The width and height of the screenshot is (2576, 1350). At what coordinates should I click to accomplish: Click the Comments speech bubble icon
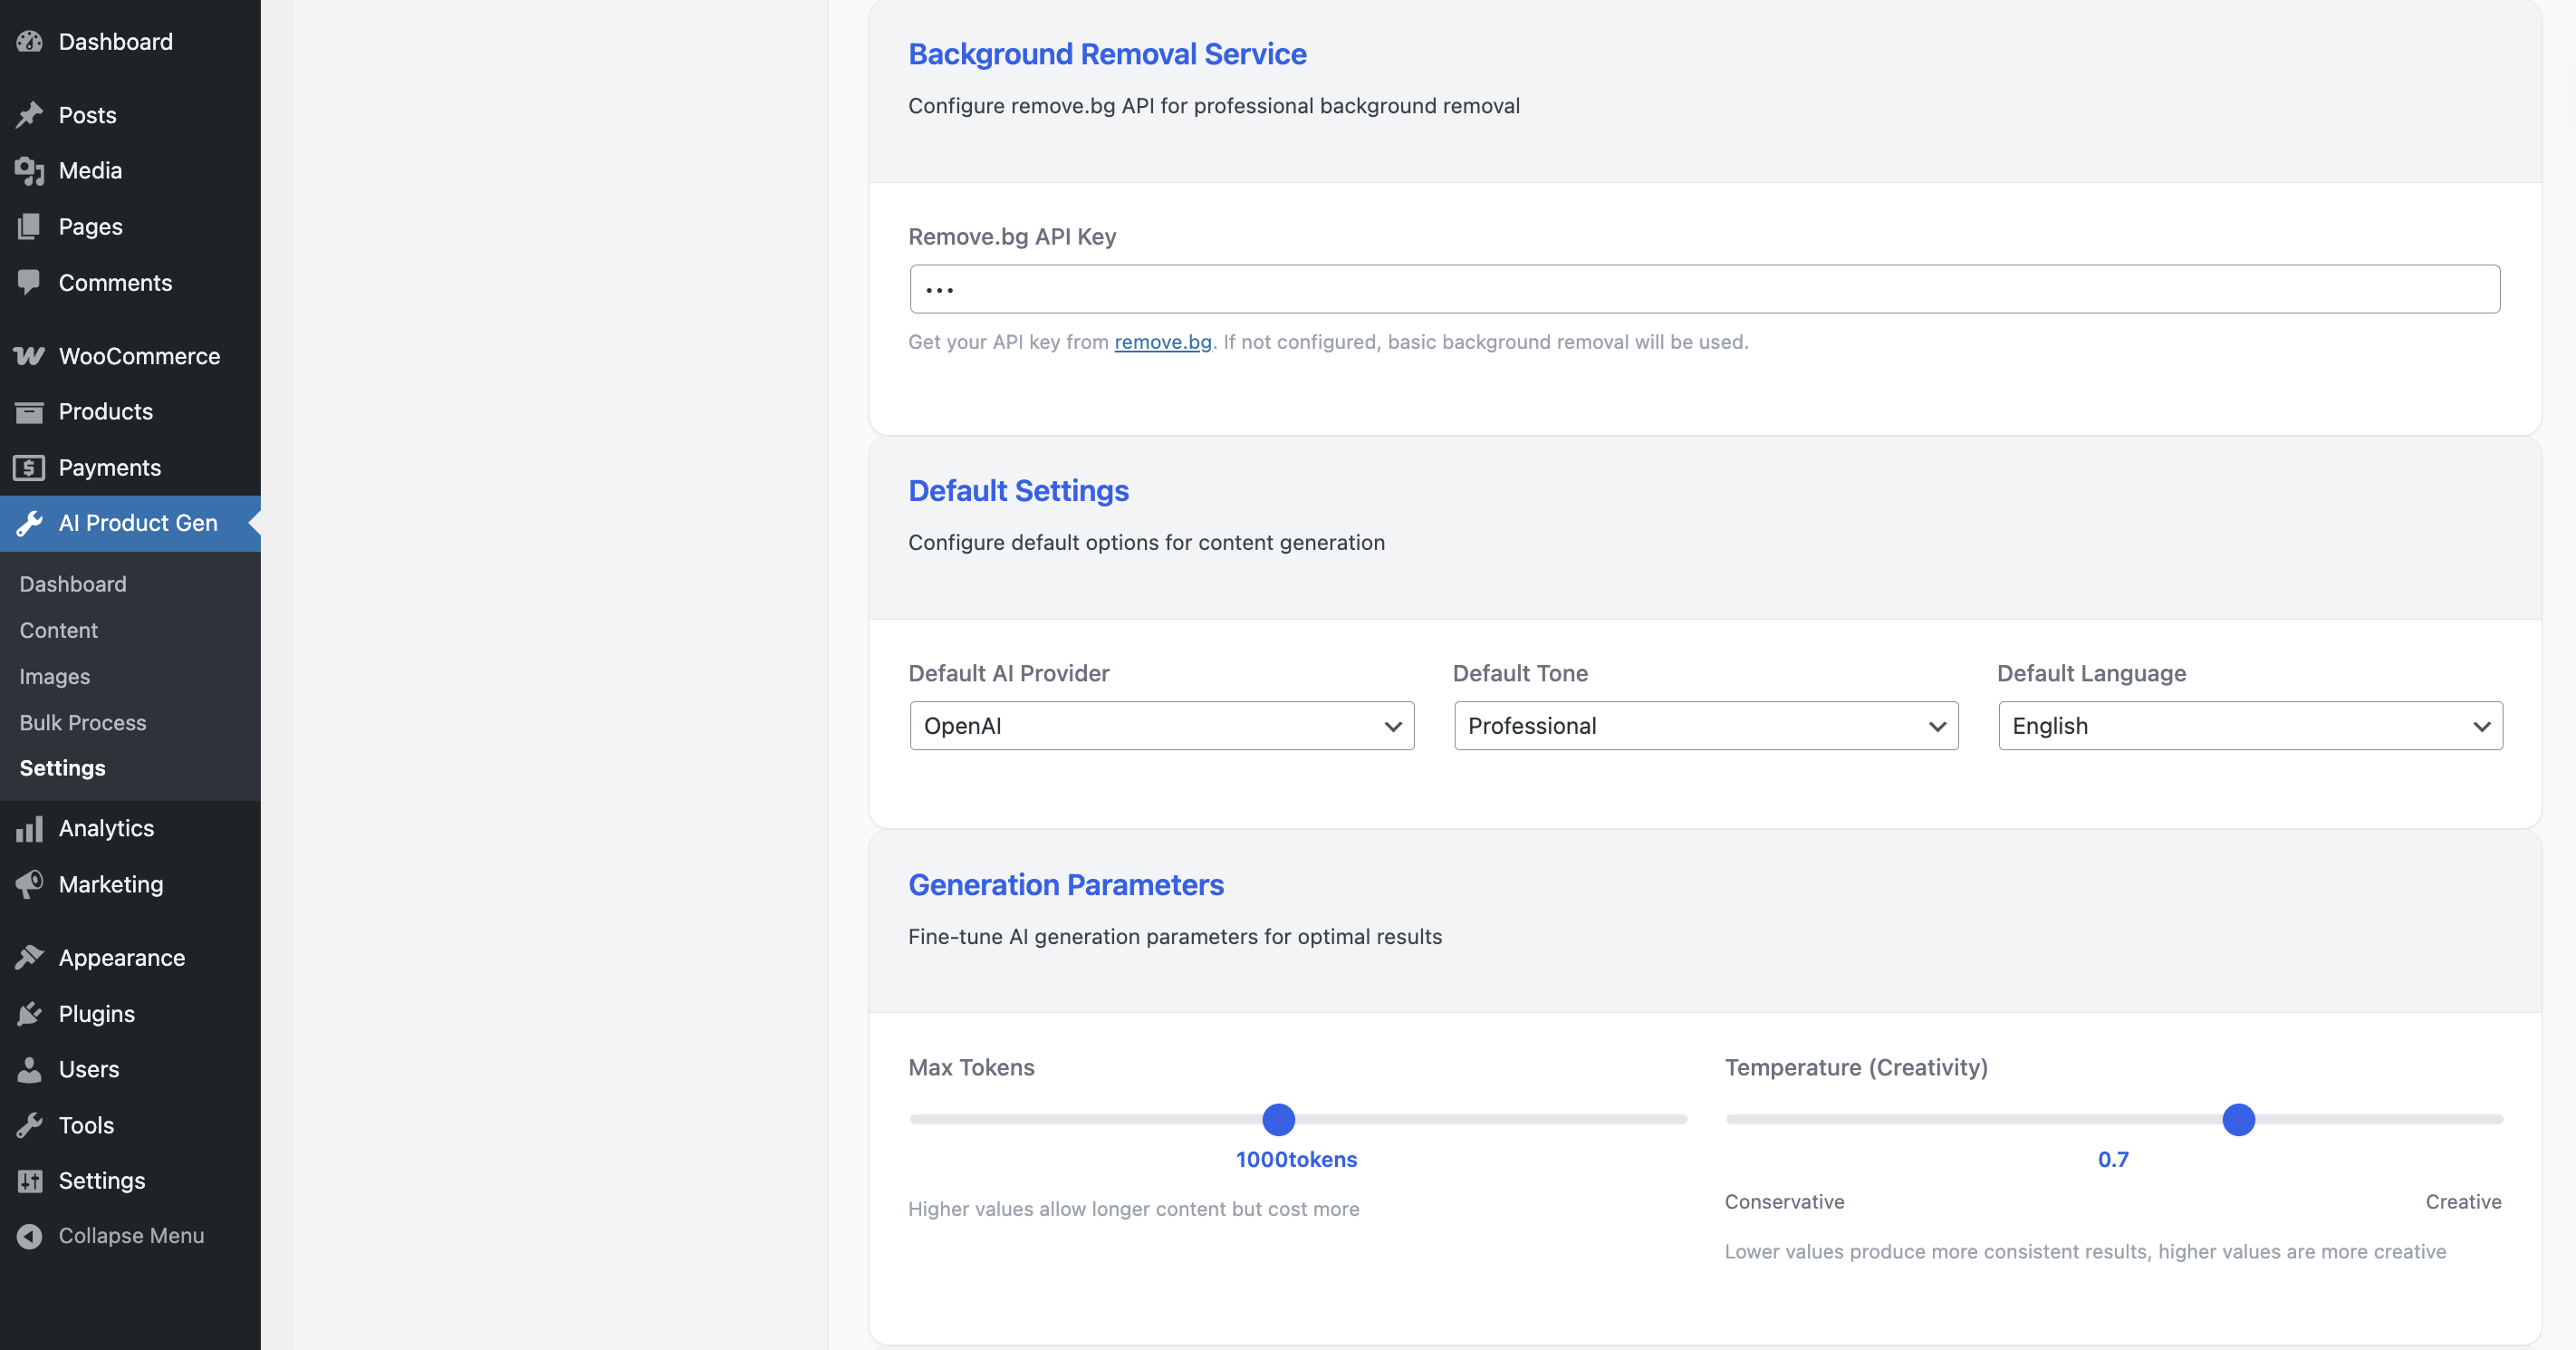(29, 282)
